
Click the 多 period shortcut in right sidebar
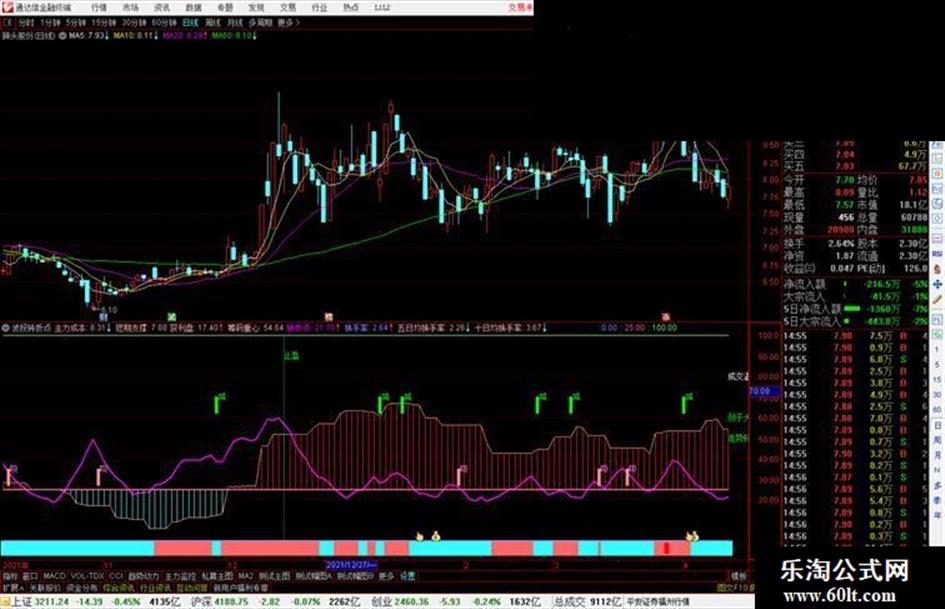pos(937,485)
